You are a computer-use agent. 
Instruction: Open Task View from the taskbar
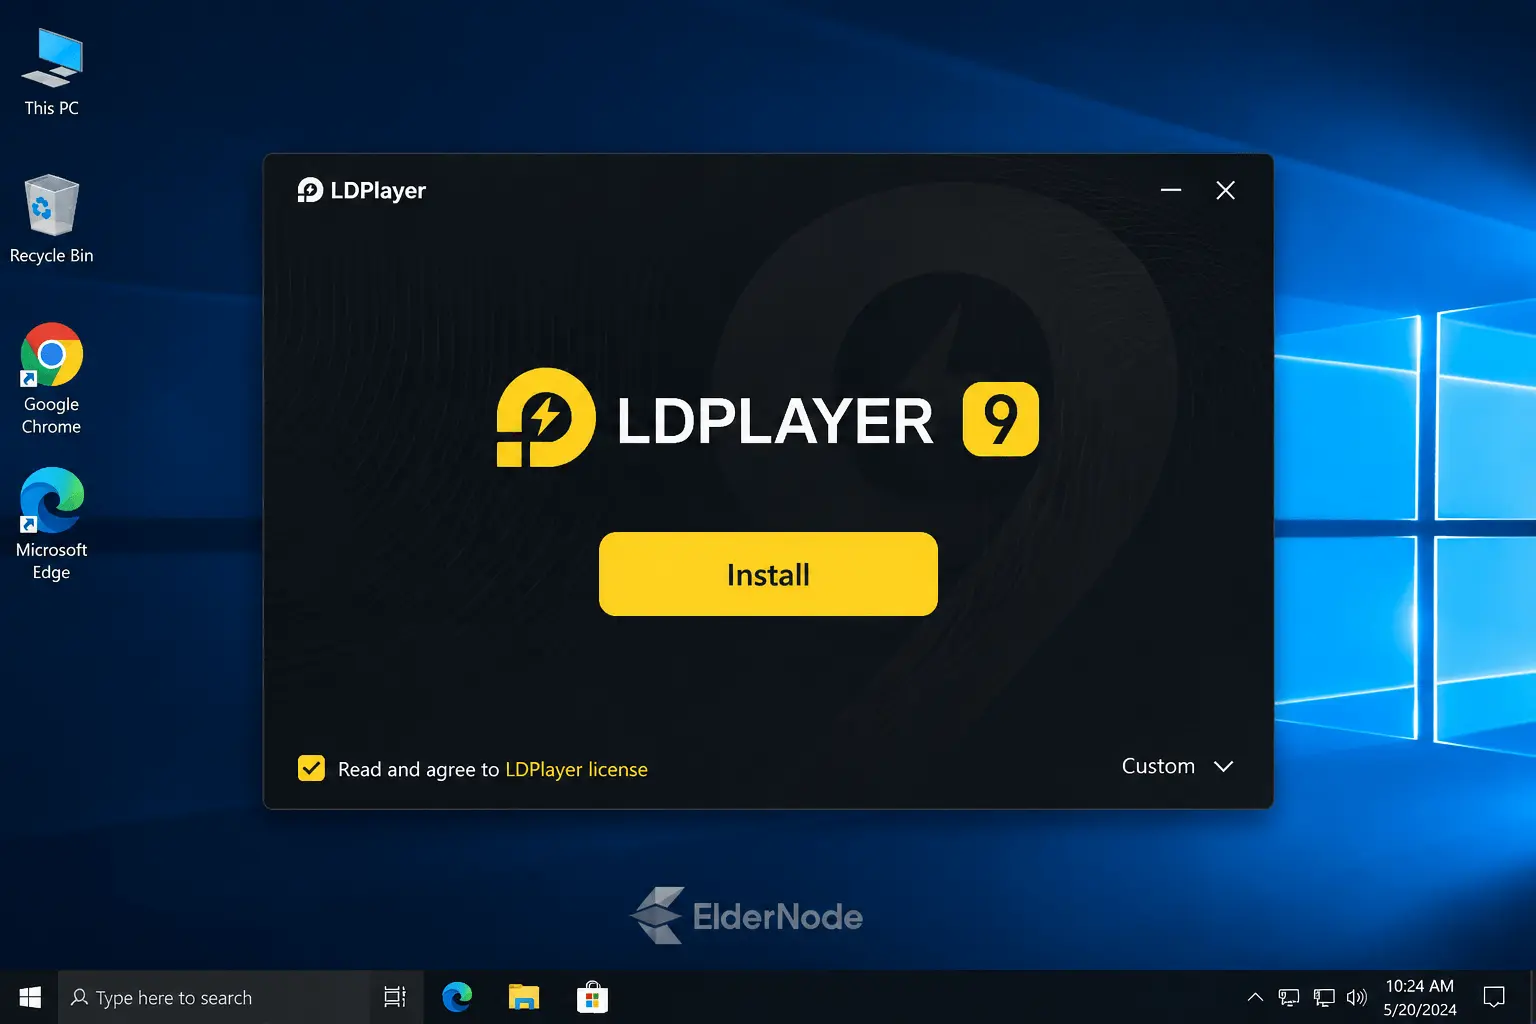pyautogui.click(x=395, y=997)
